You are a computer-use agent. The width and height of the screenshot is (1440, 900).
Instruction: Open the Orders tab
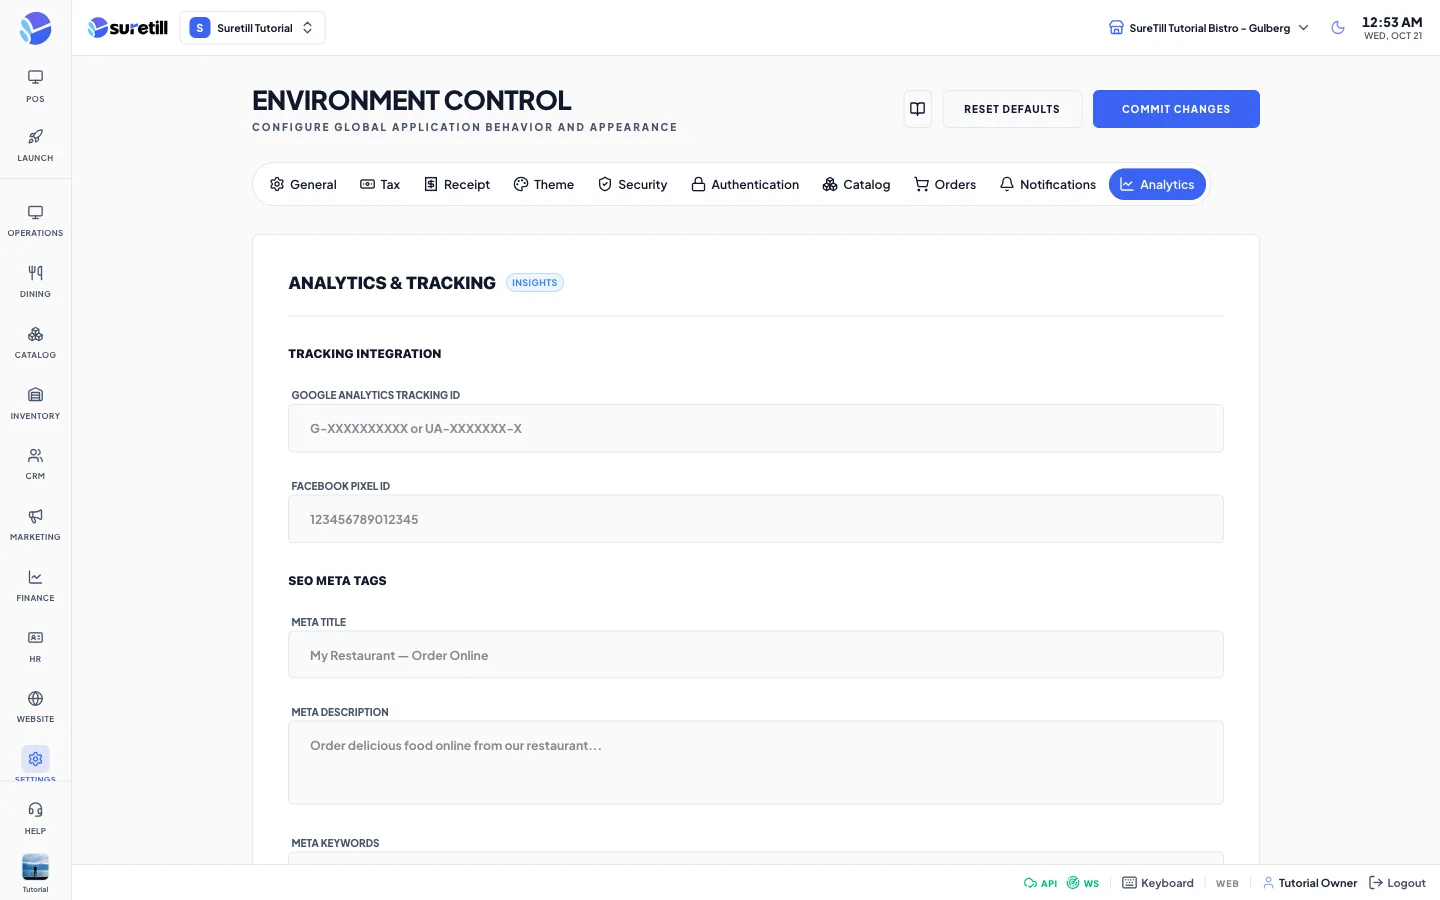click(945, 184)
